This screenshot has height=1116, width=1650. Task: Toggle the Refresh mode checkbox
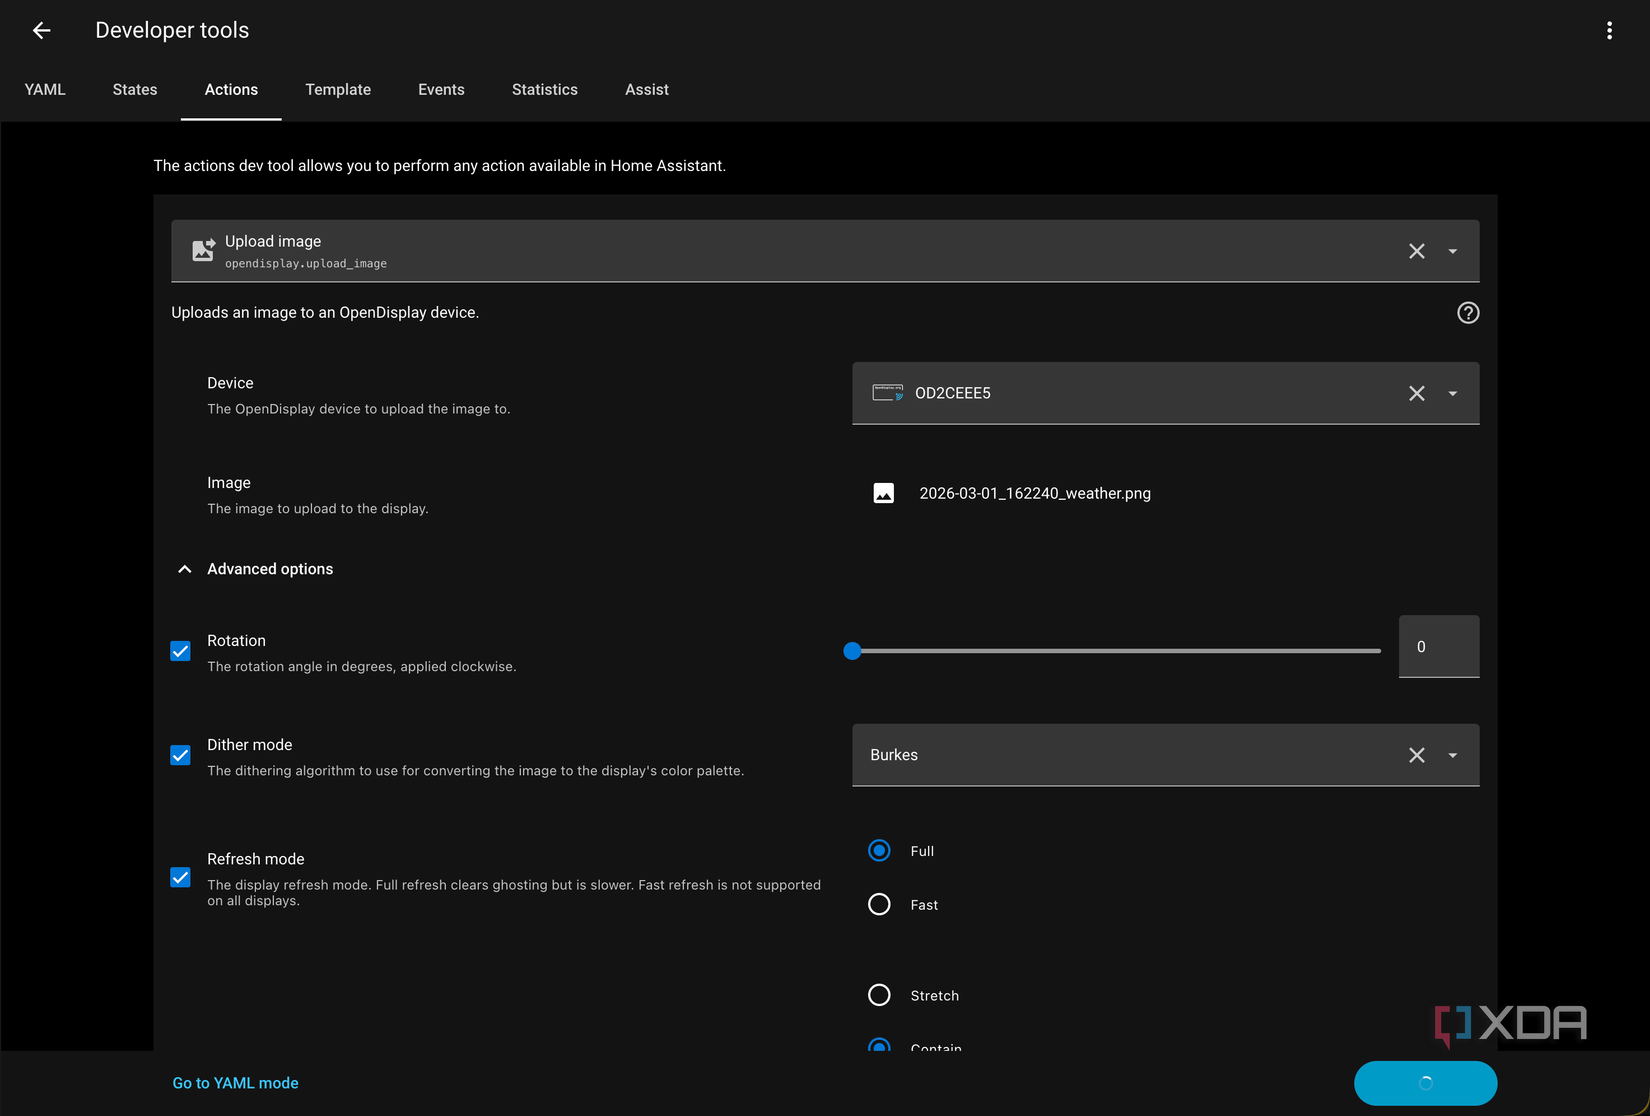(x=181, y=877)
